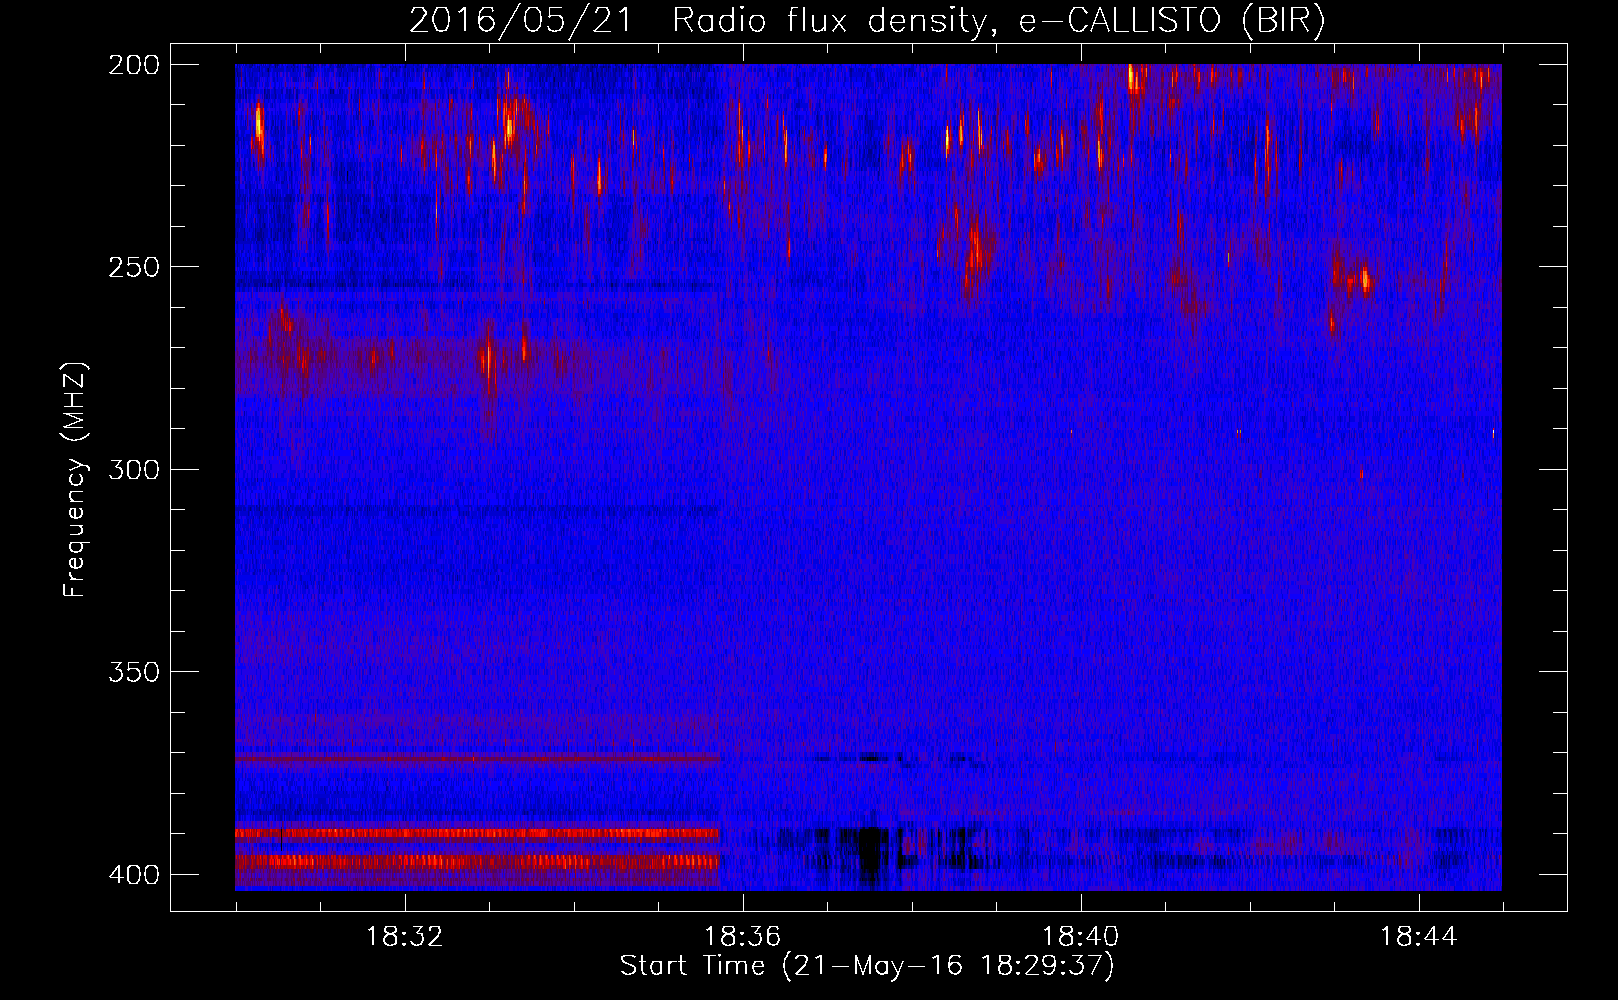This screenshot has width=1618, height=1000.
Task: Click the 18:36 time tick label
Action: (x=743, y=937)
